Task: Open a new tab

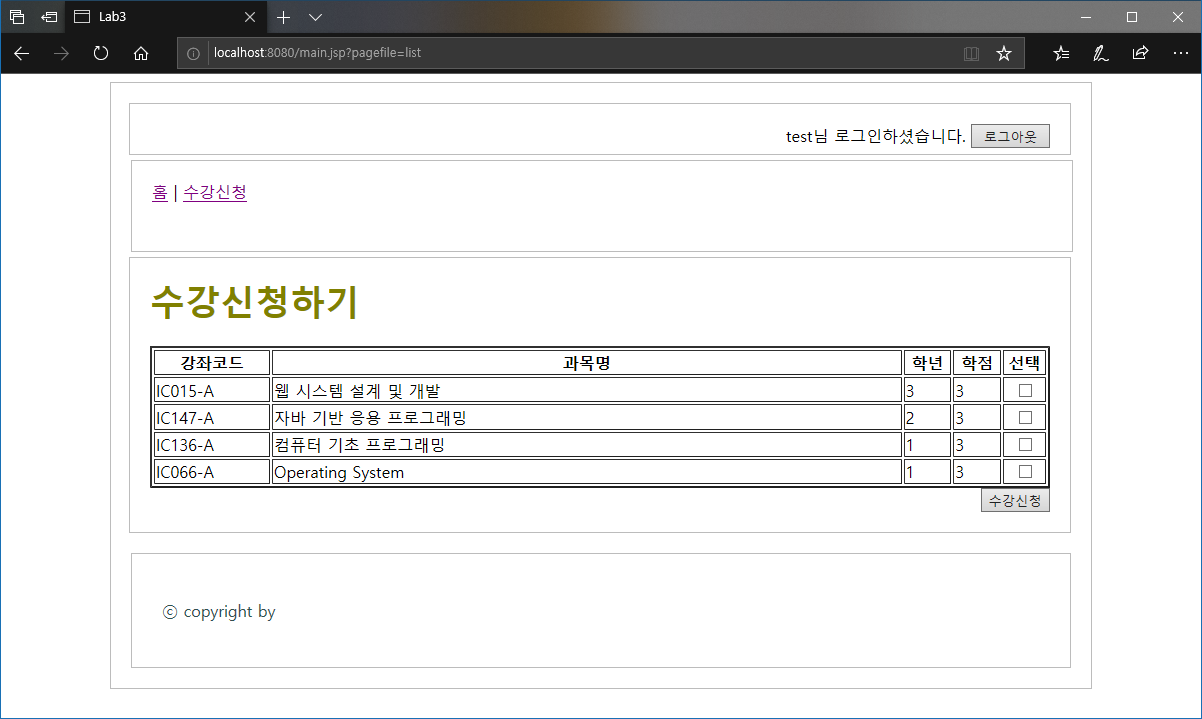Action: click(x=284, y=17)
